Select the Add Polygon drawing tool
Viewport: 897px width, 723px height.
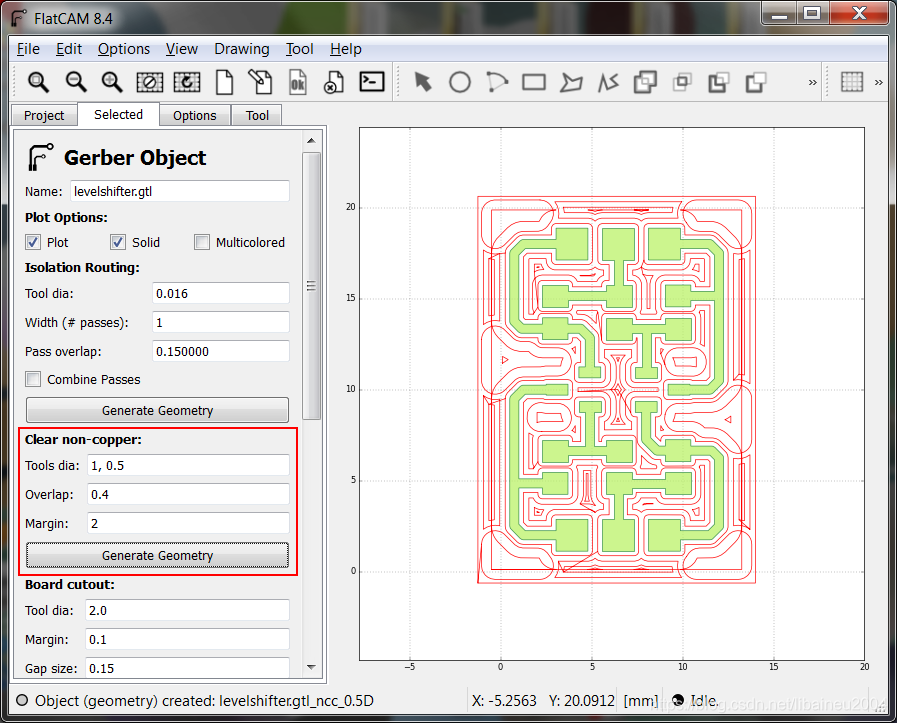pyautogui.click(x=571, y=82)
